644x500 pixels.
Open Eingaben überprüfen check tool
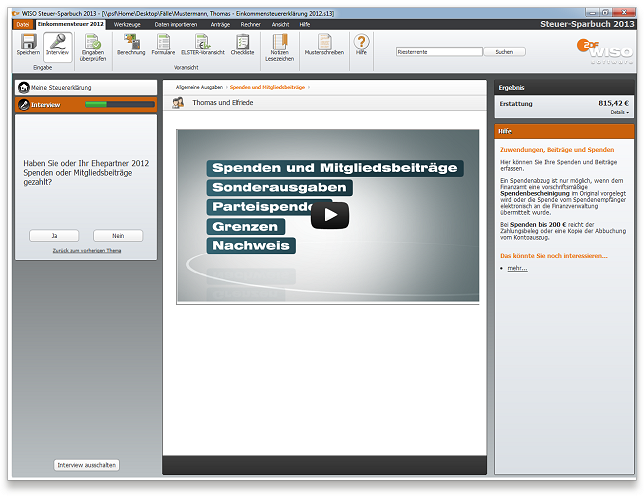(x=92, y=46)
